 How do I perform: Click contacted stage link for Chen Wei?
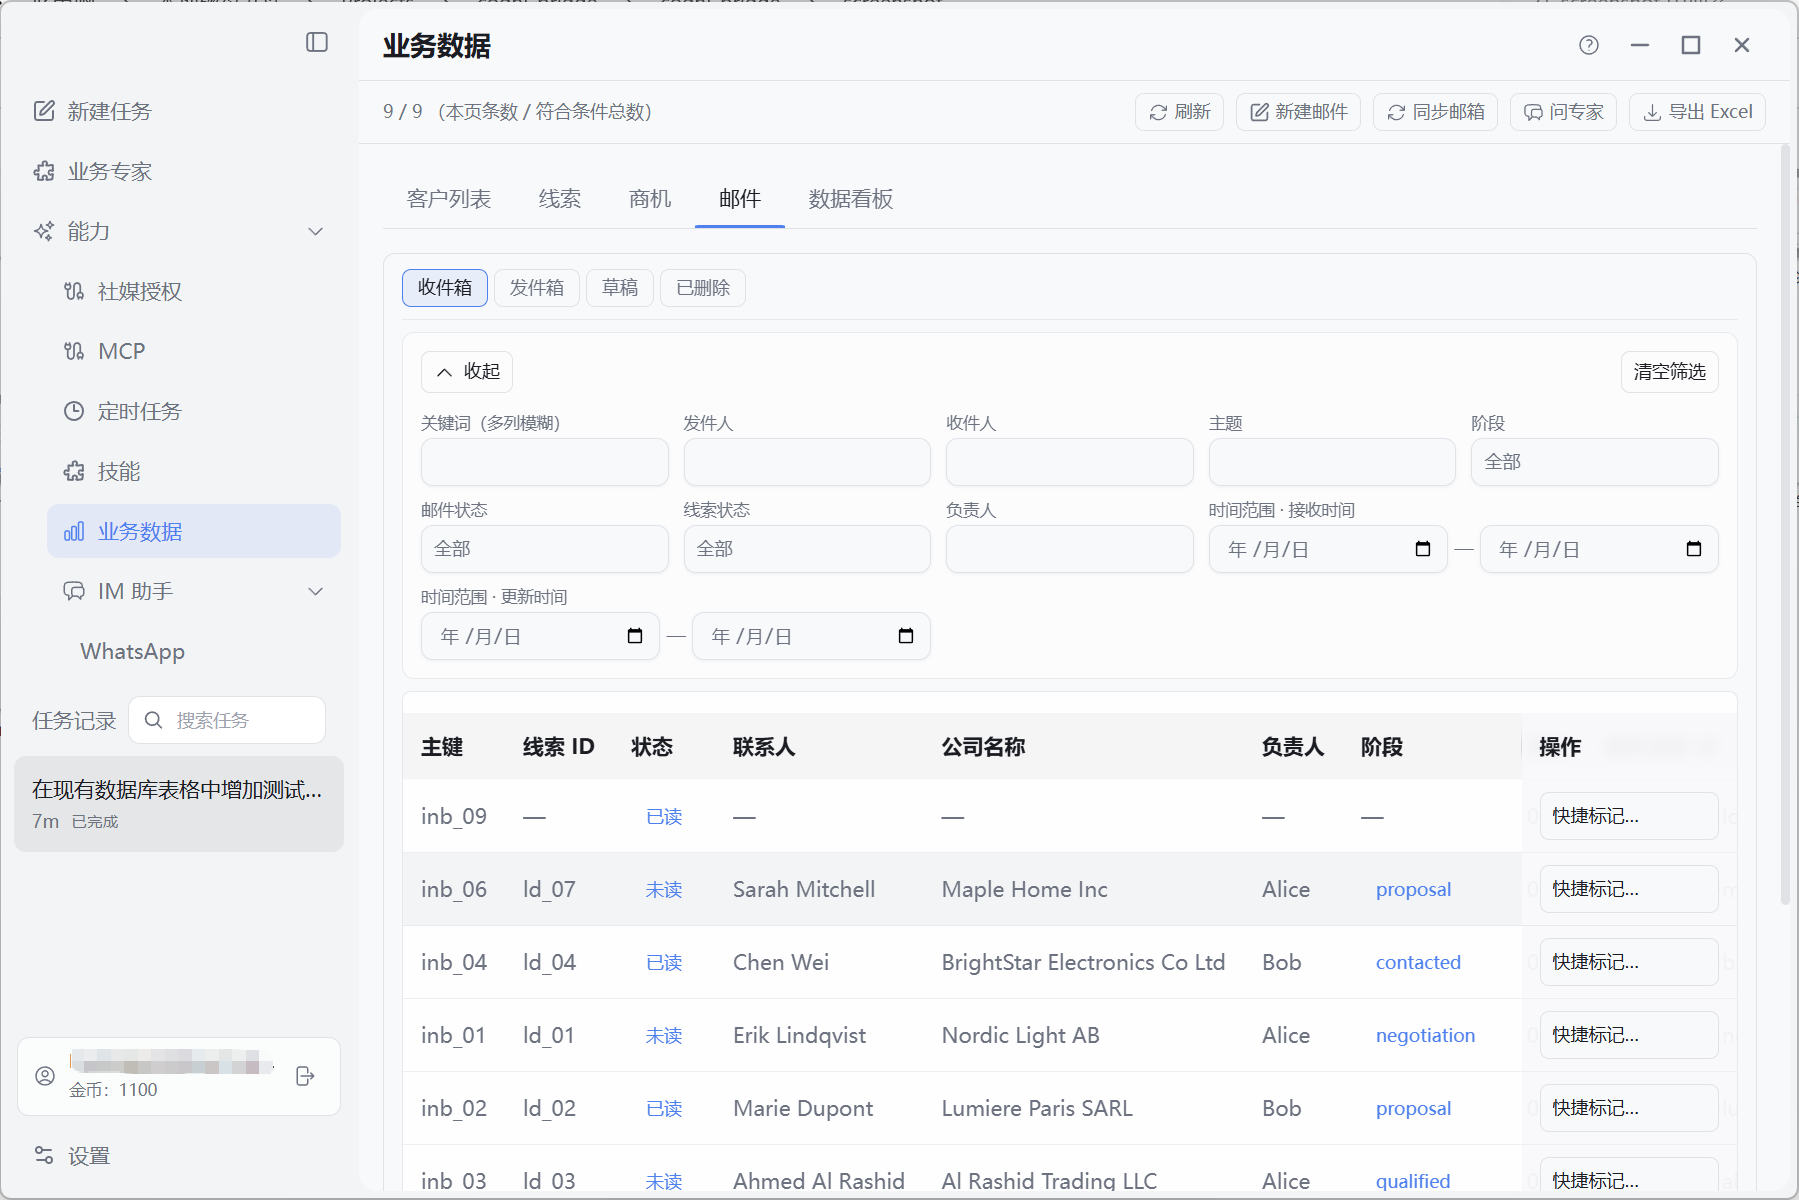click(1418, 962)
